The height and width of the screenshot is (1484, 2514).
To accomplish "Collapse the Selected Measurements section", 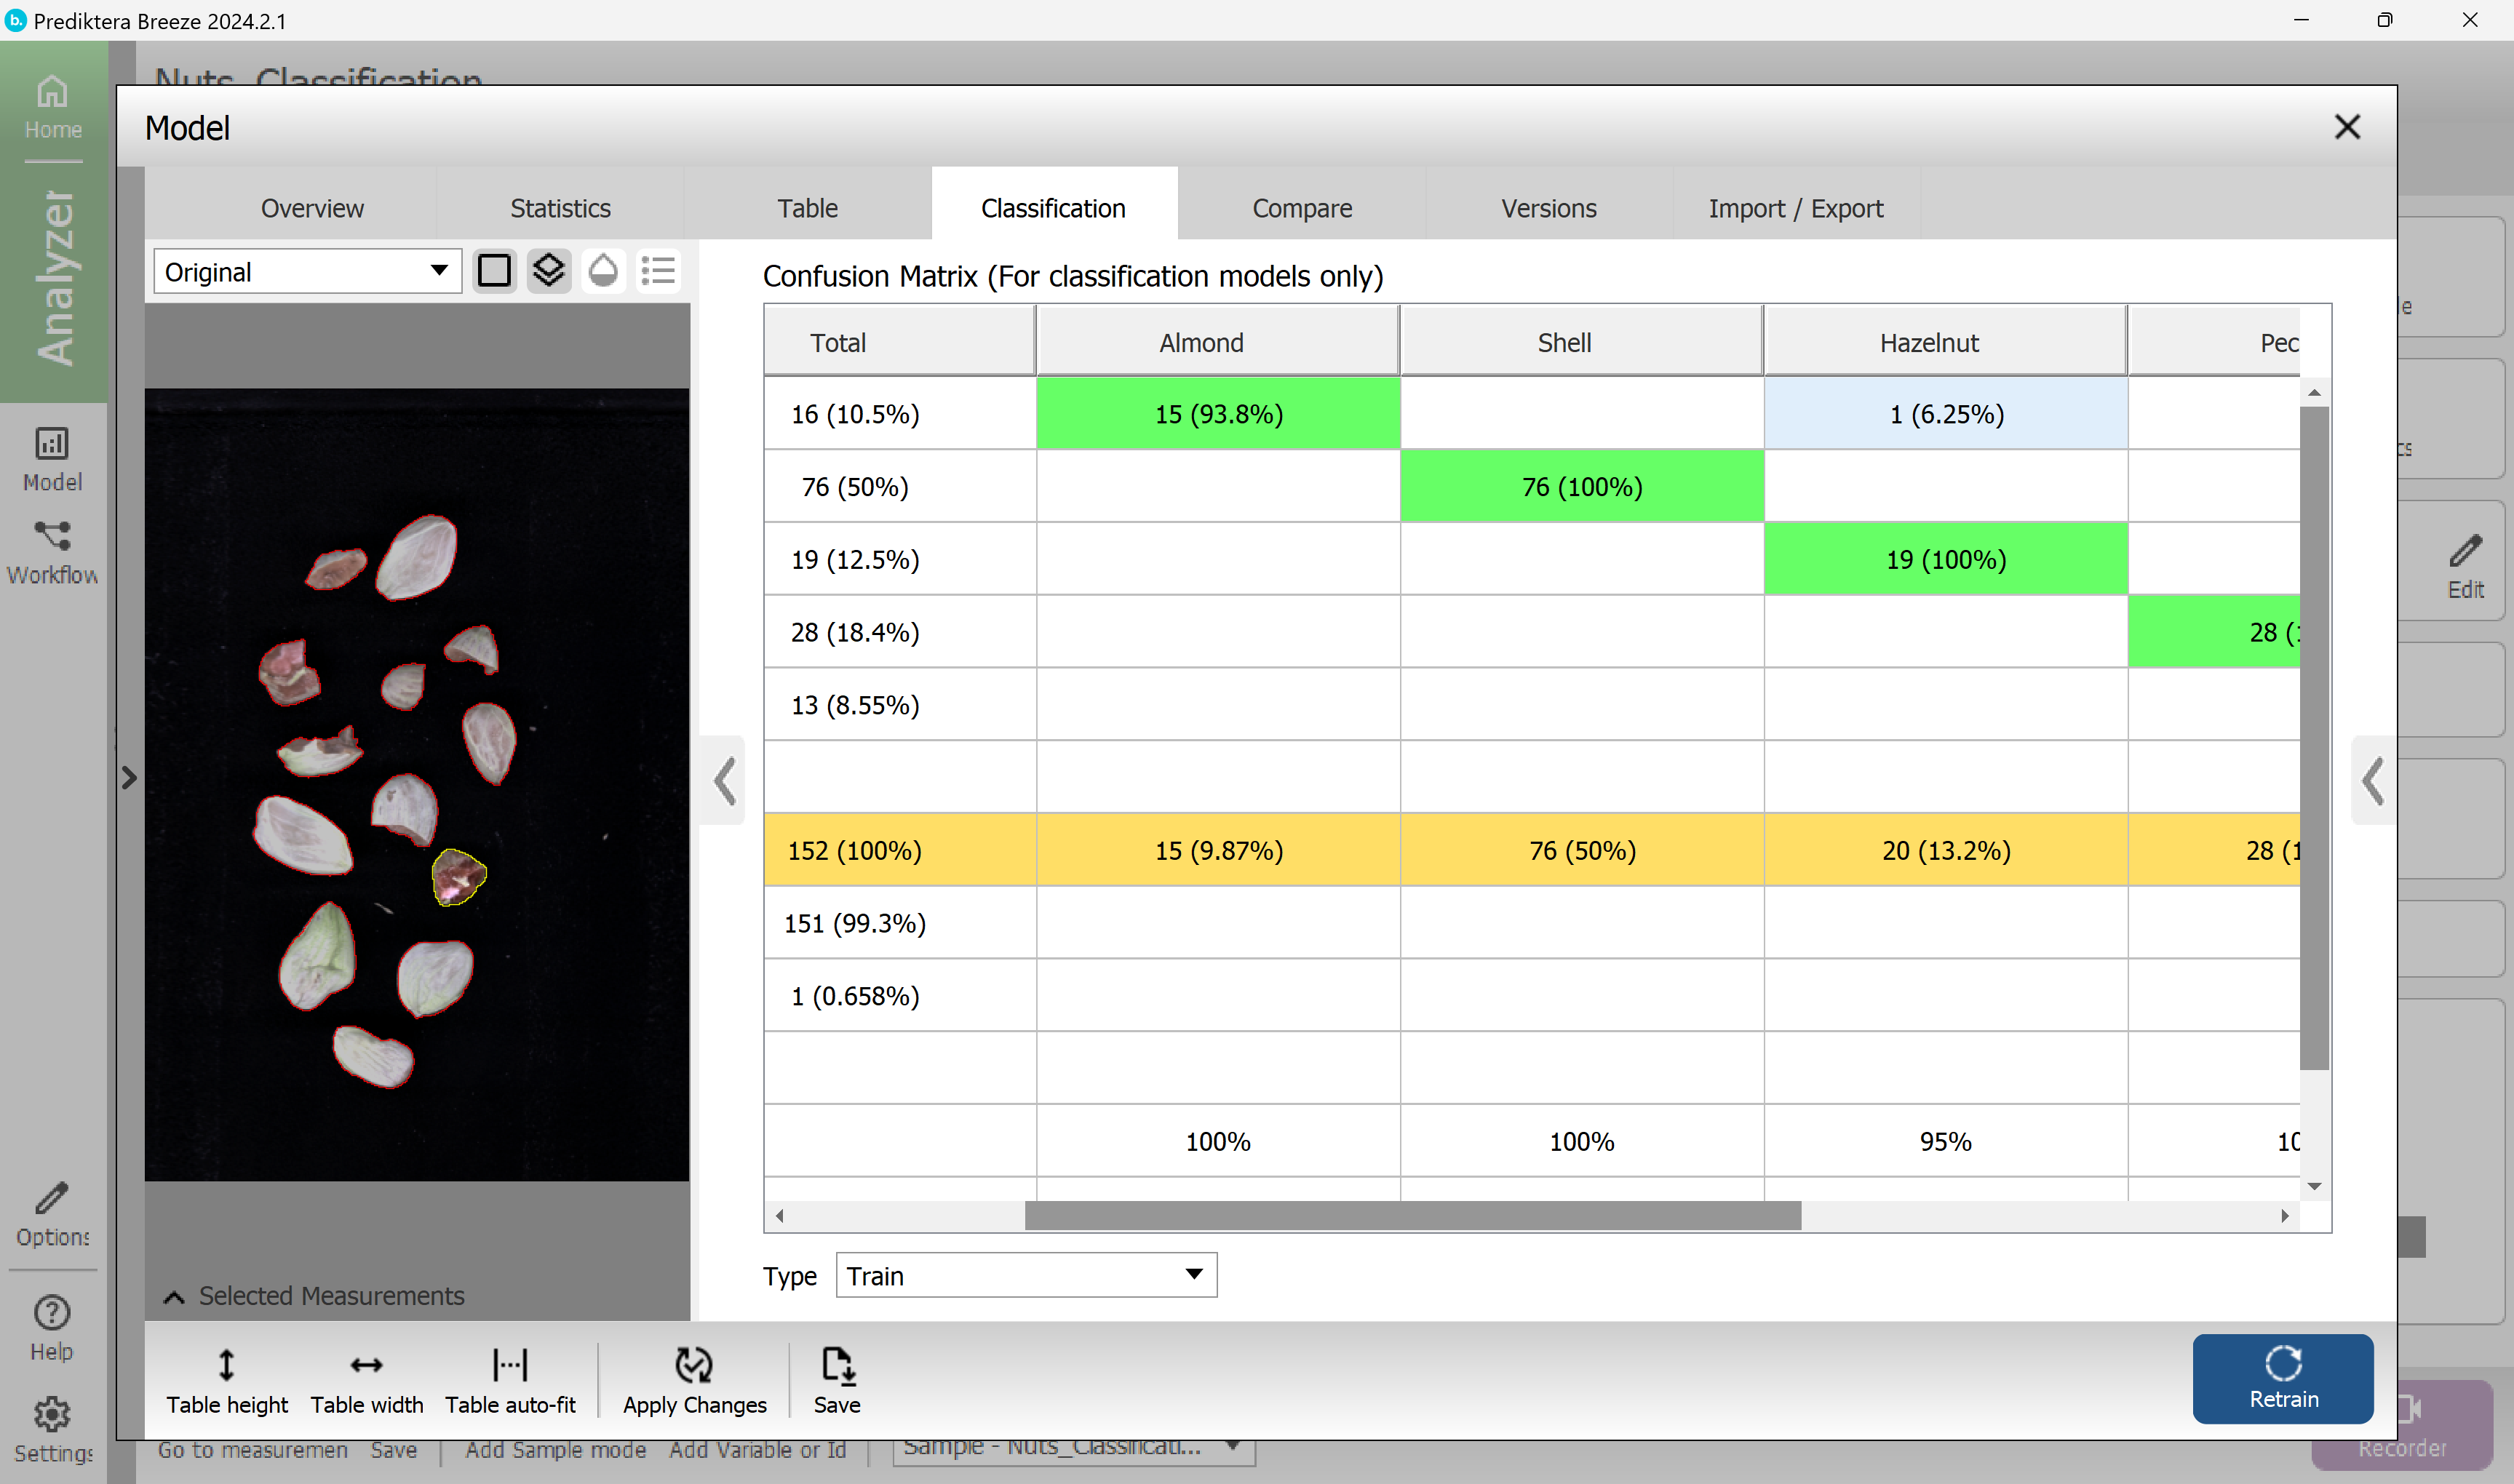I will [174, 1296].
